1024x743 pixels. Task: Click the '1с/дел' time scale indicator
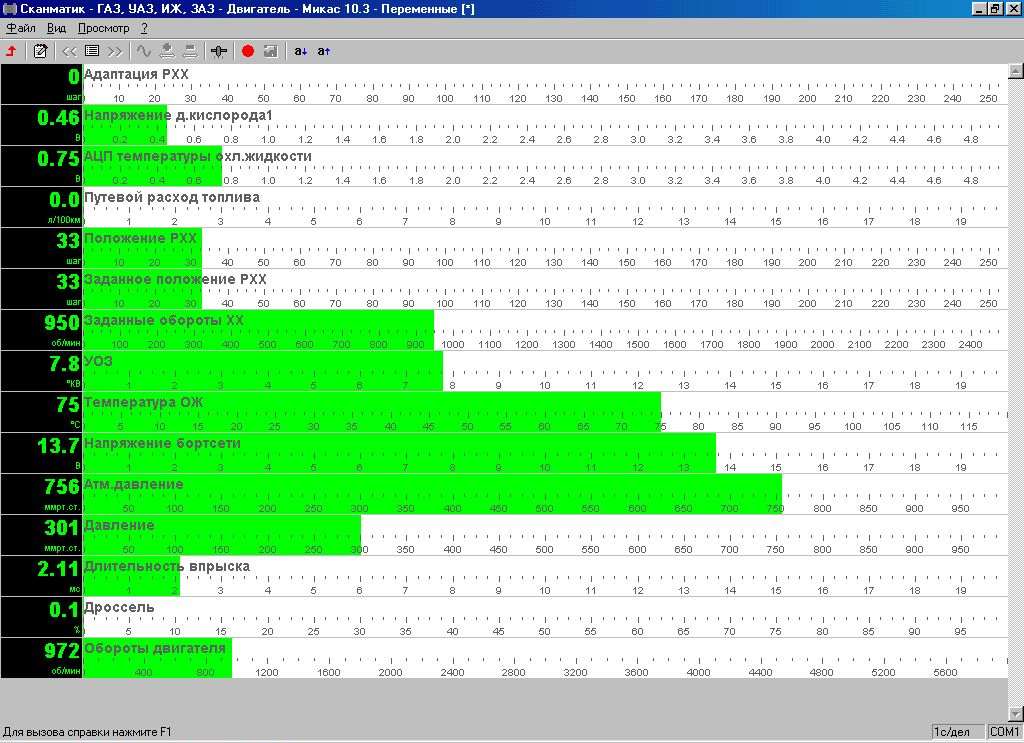tap(957, 732)
